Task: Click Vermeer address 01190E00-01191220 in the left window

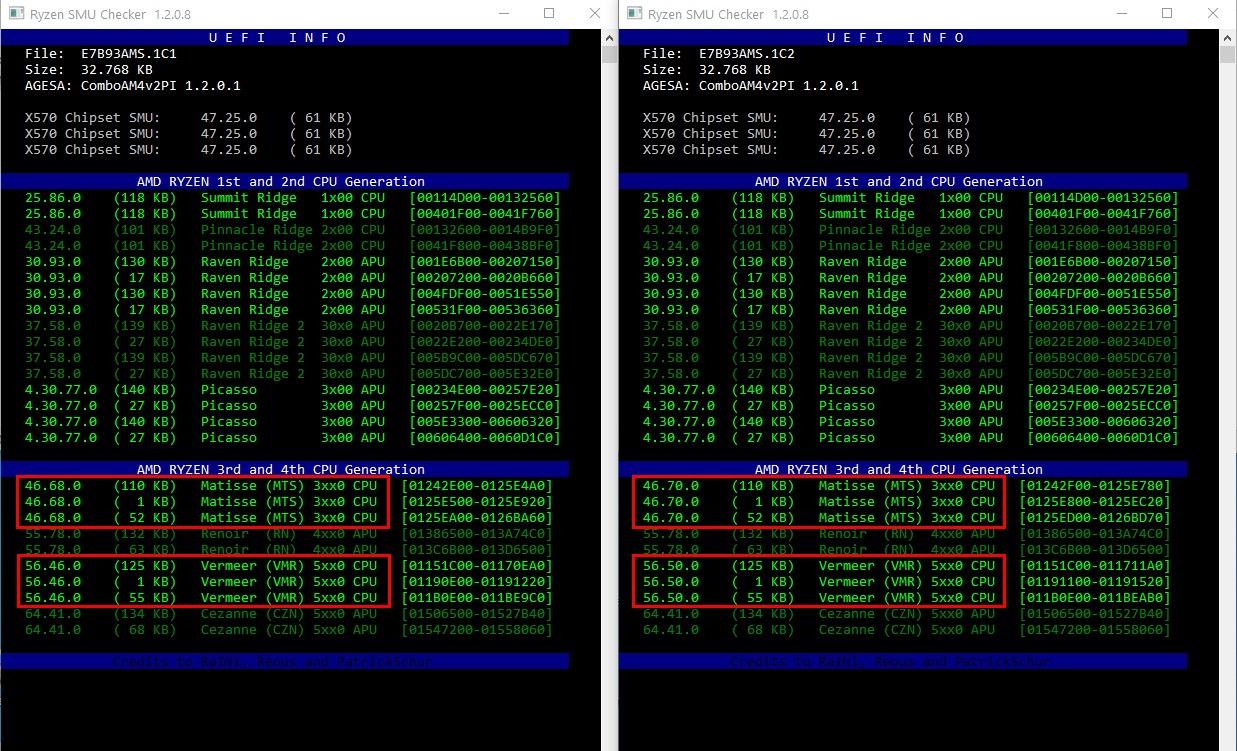Action: pyautogui.click(x=477, y=581)
